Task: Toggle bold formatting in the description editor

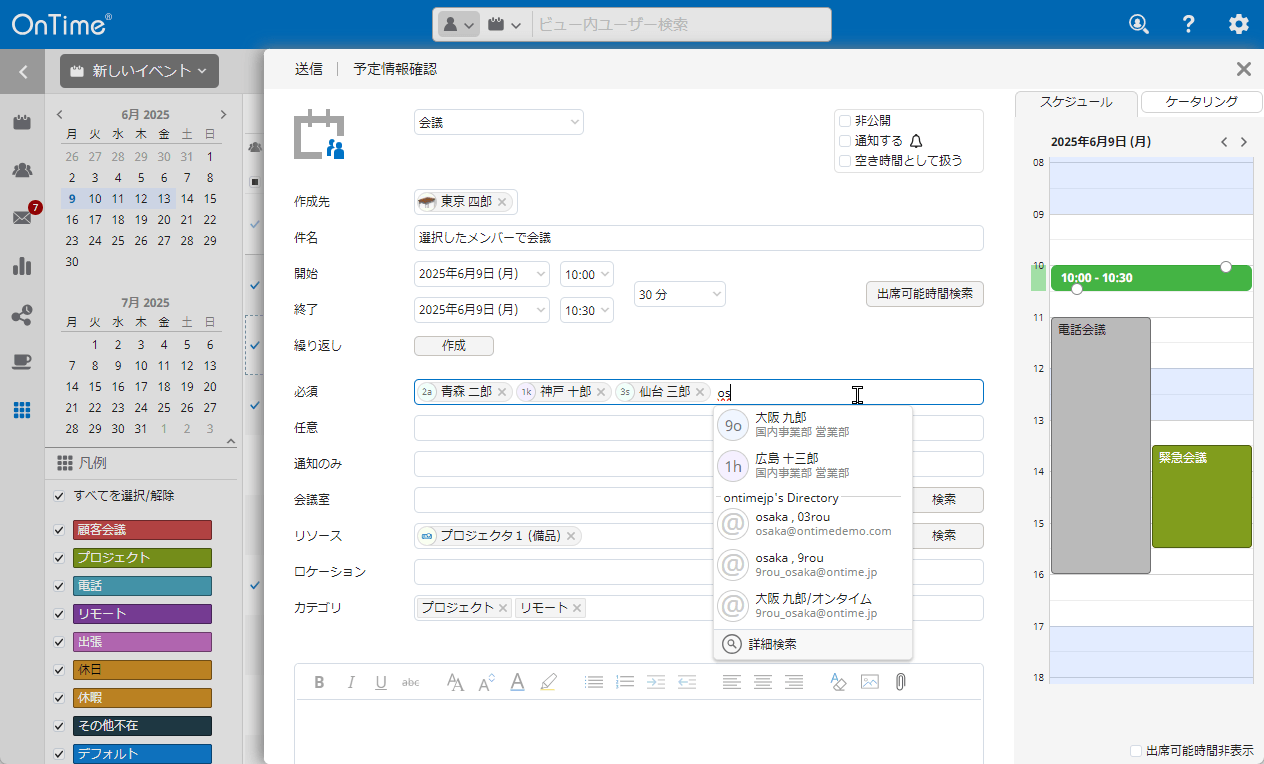Action: [319, 682]
